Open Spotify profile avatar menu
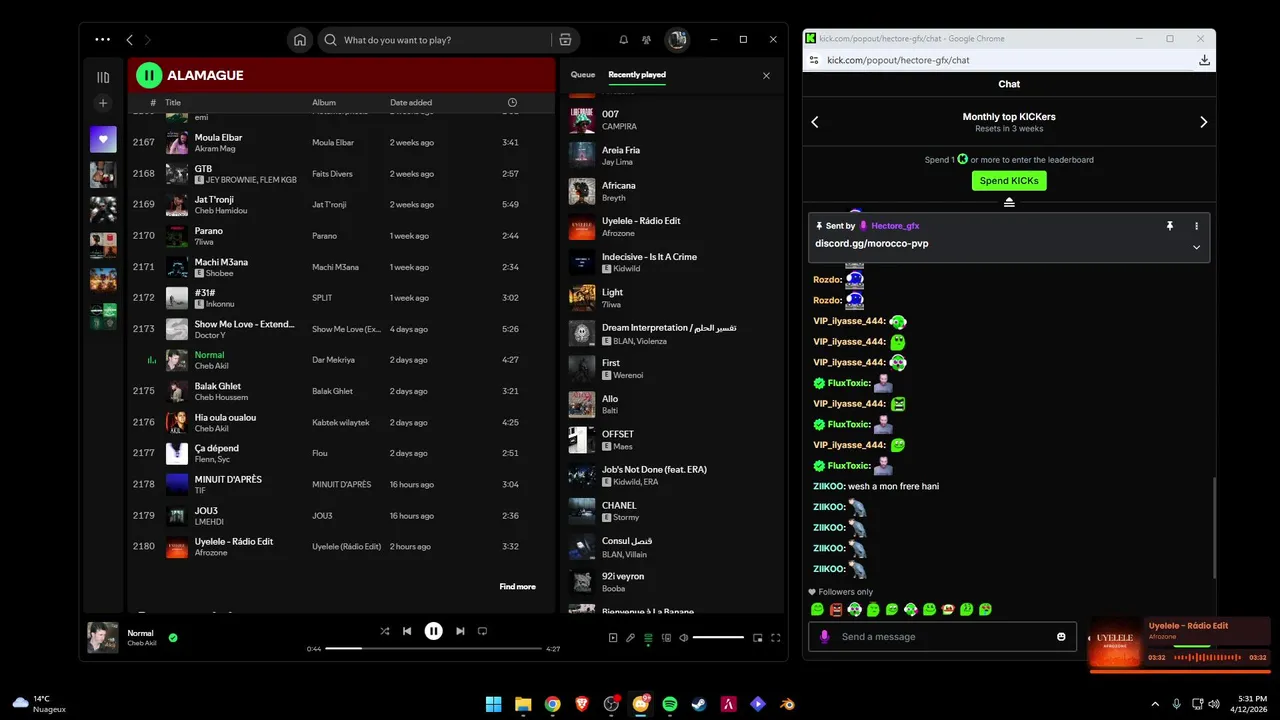Screen dimensions: 1280x720 click(677, 40)
